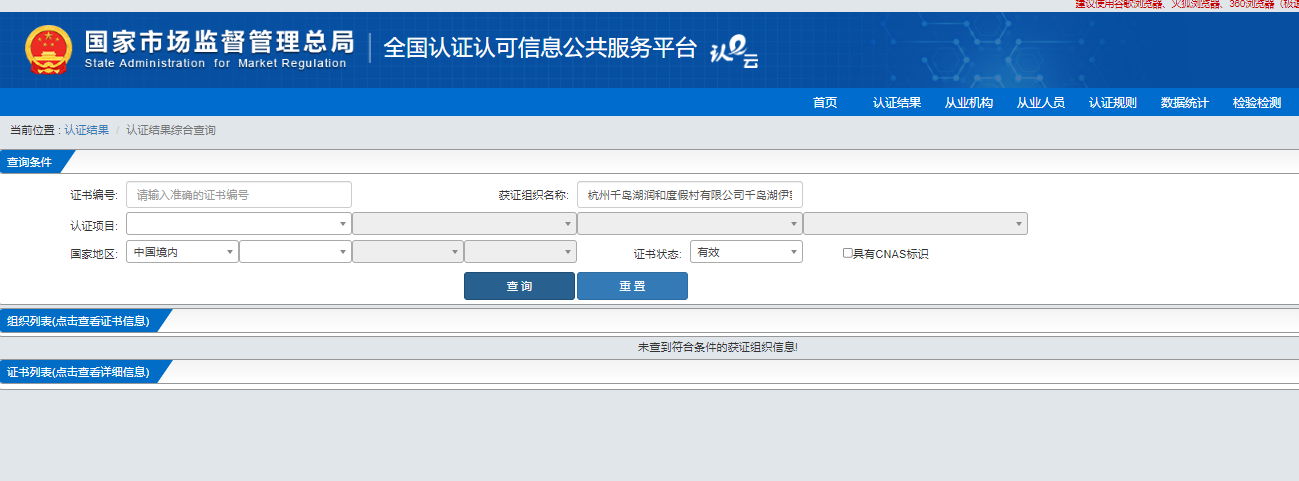Screen dimensions: 1299x481
Task: Click the 认证结果 breadcrumb link
Action: [x=87, y=131]
